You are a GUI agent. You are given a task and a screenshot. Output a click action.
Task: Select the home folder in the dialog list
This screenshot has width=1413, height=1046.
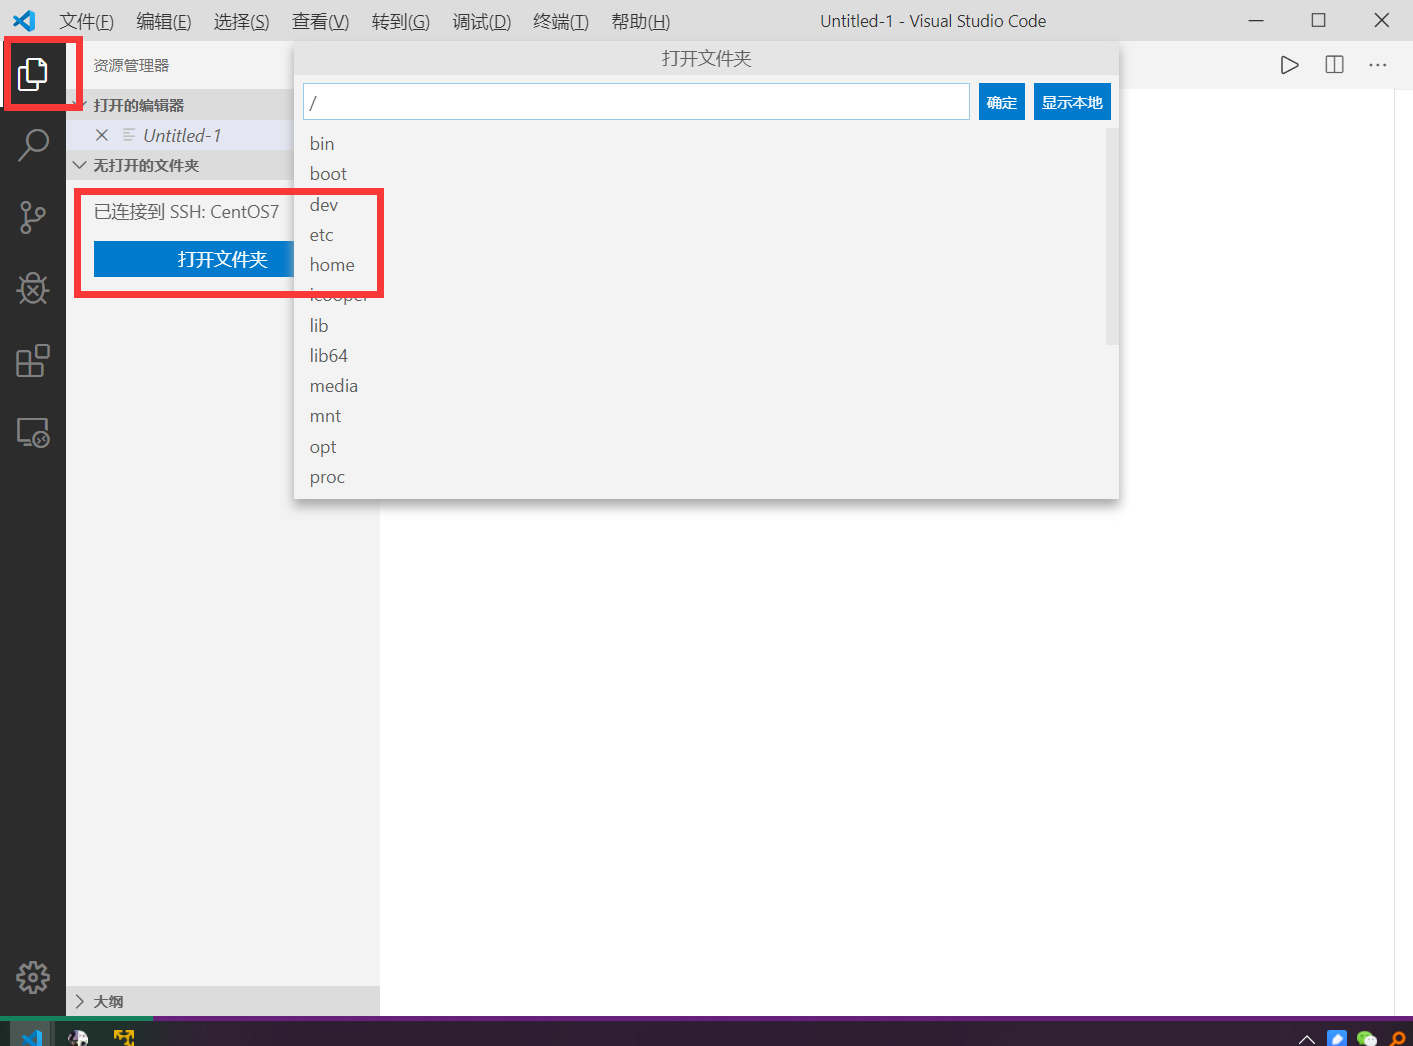tap(331, 264)
